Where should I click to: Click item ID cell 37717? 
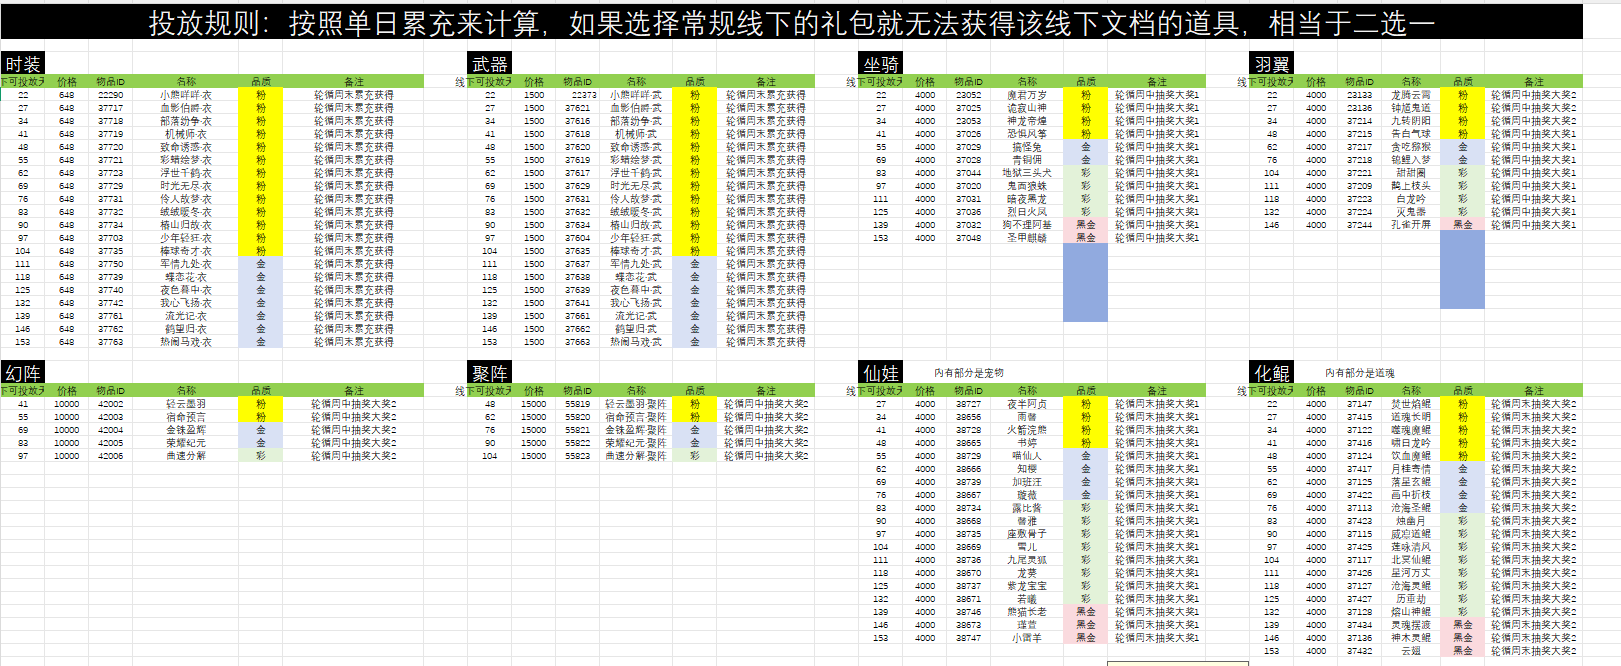pyautogui.click(x=111, y=108)
